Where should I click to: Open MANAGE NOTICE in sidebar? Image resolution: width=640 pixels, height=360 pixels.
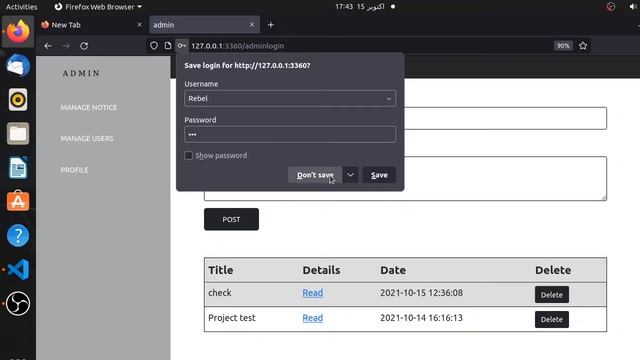pyautogui.click(x=89, y=107)
